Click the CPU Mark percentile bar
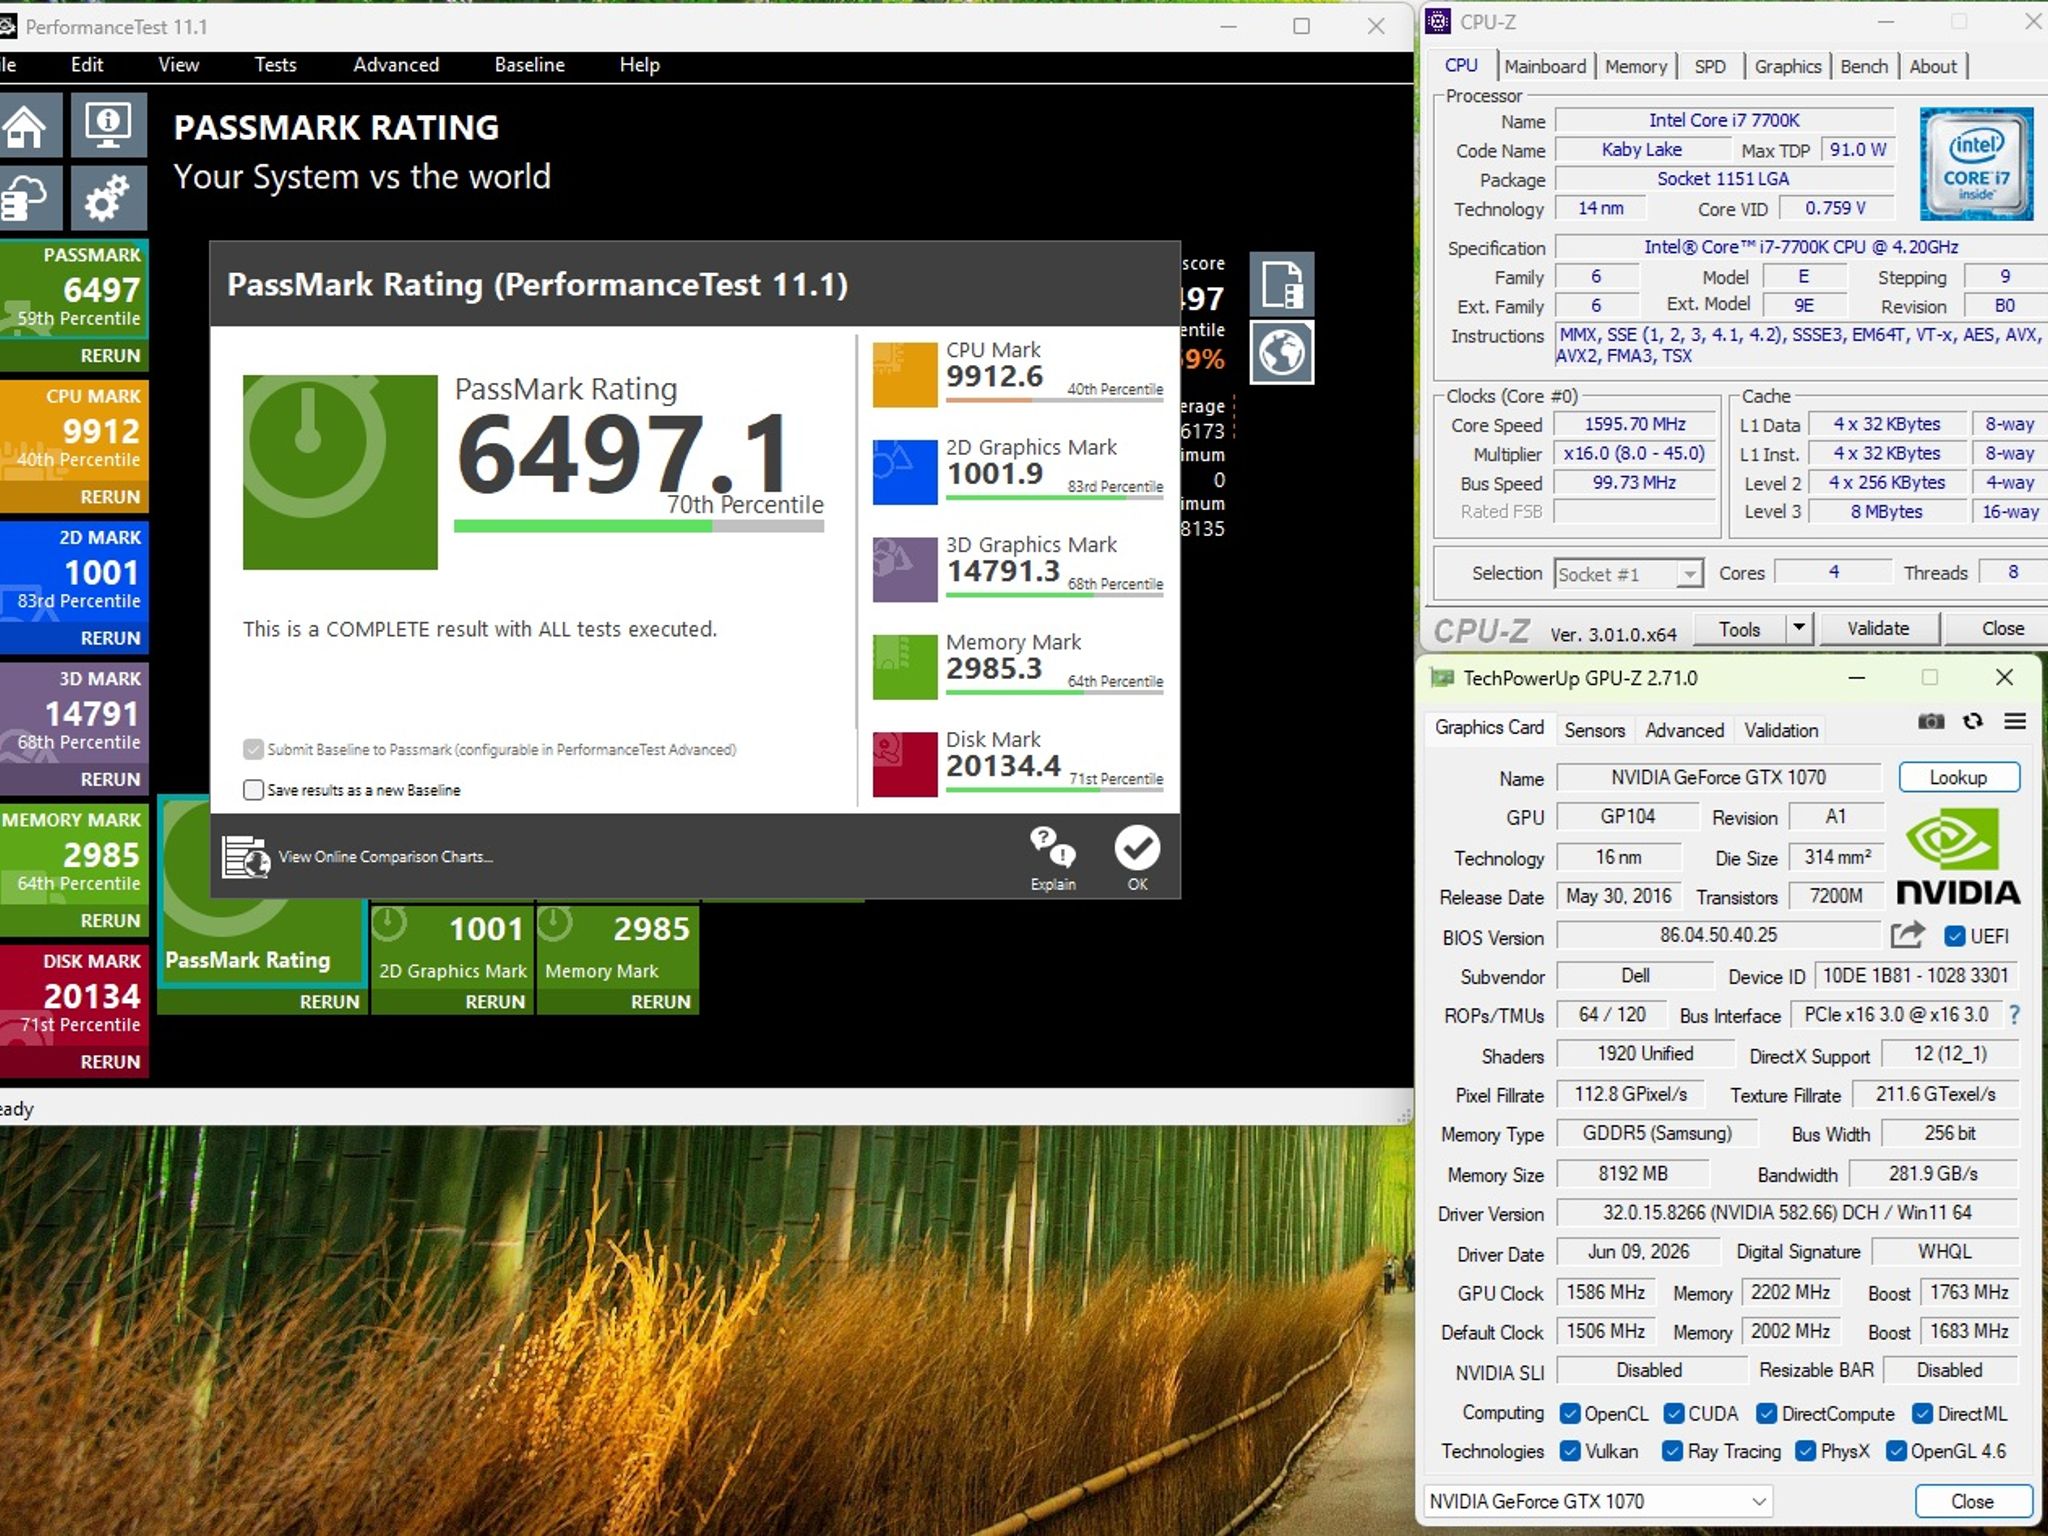Screen dimensions: 2048x1536 click(x=1054, y=399)
